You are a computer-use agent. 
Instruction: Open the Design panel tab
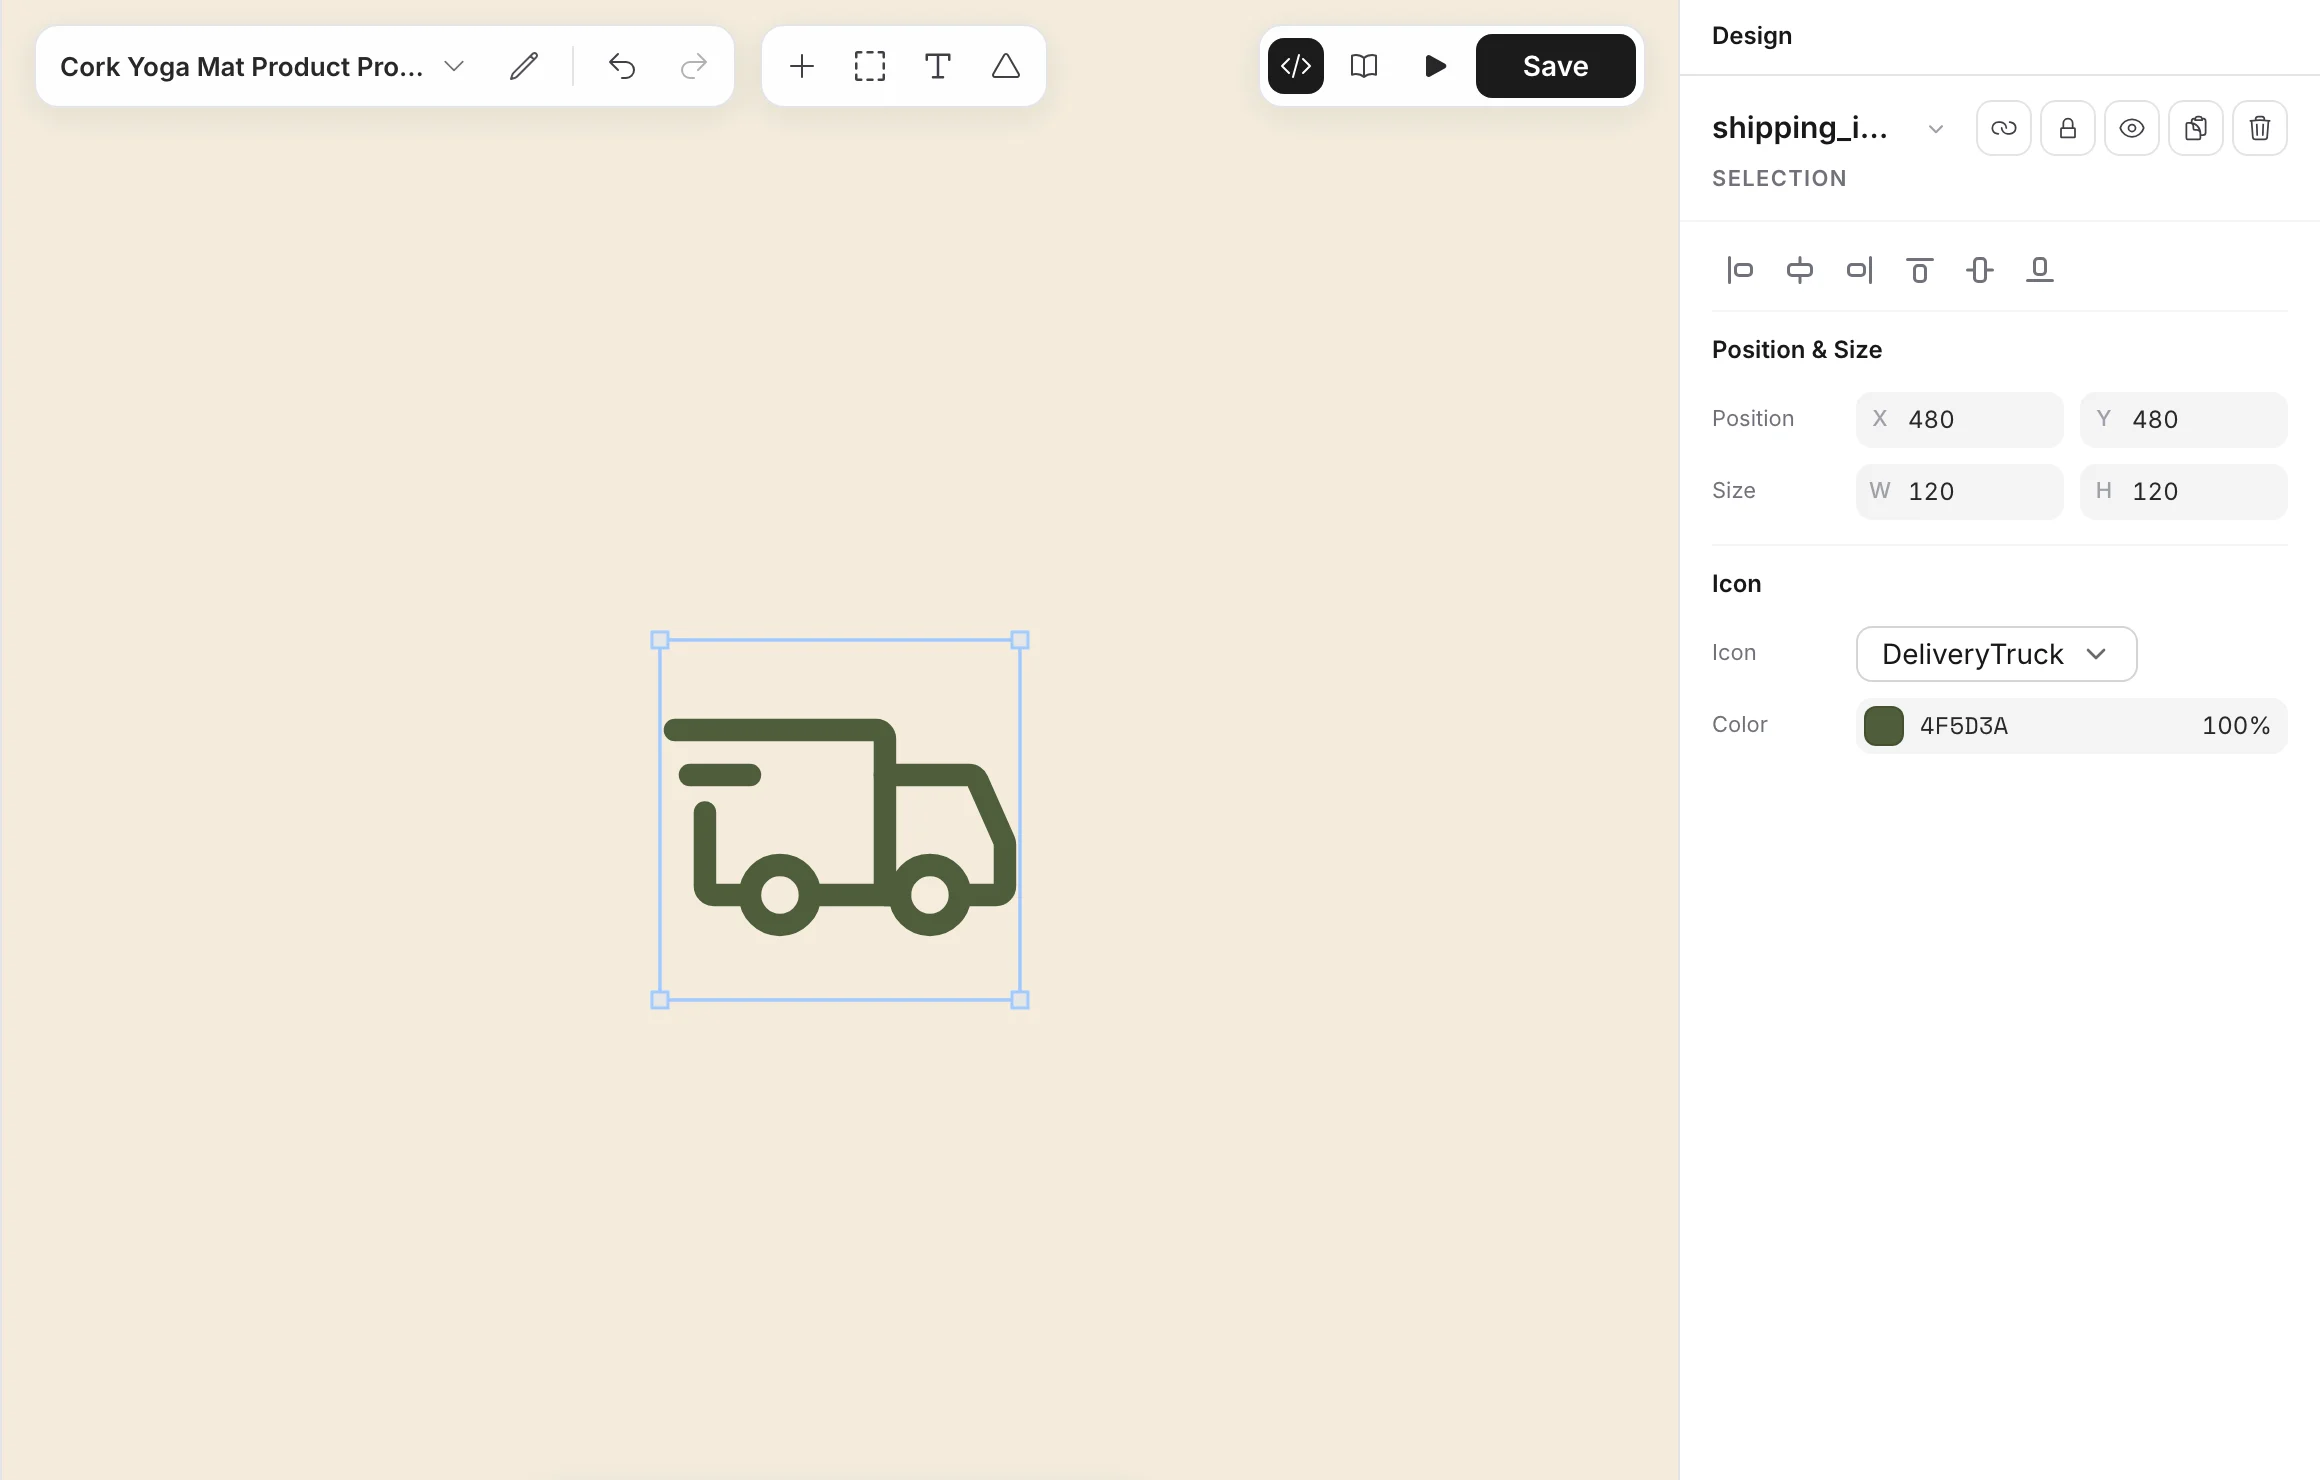[x=1752, y=36]
